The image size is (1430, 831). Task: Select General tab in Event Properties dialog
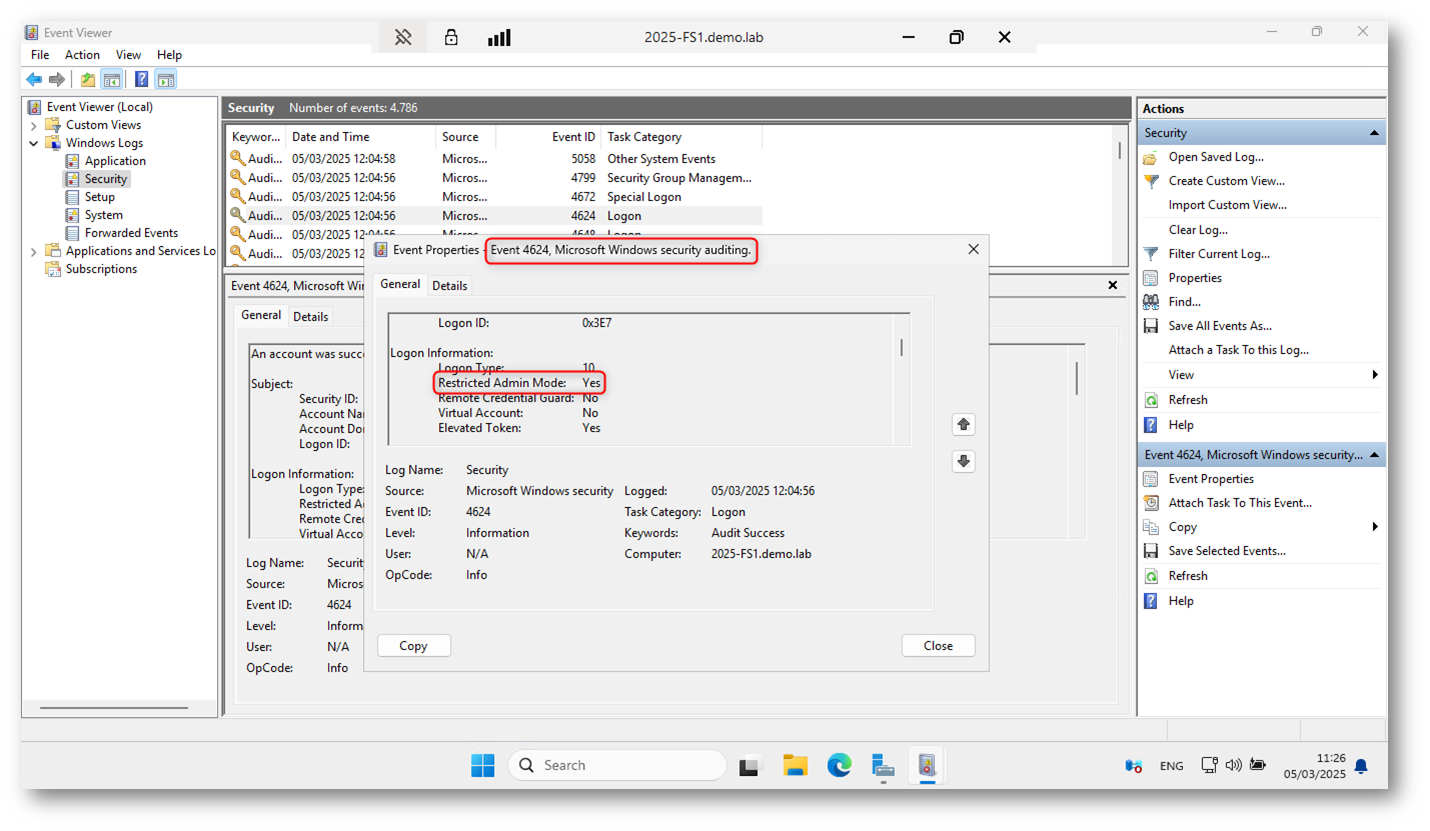click(x=401, y=284)
